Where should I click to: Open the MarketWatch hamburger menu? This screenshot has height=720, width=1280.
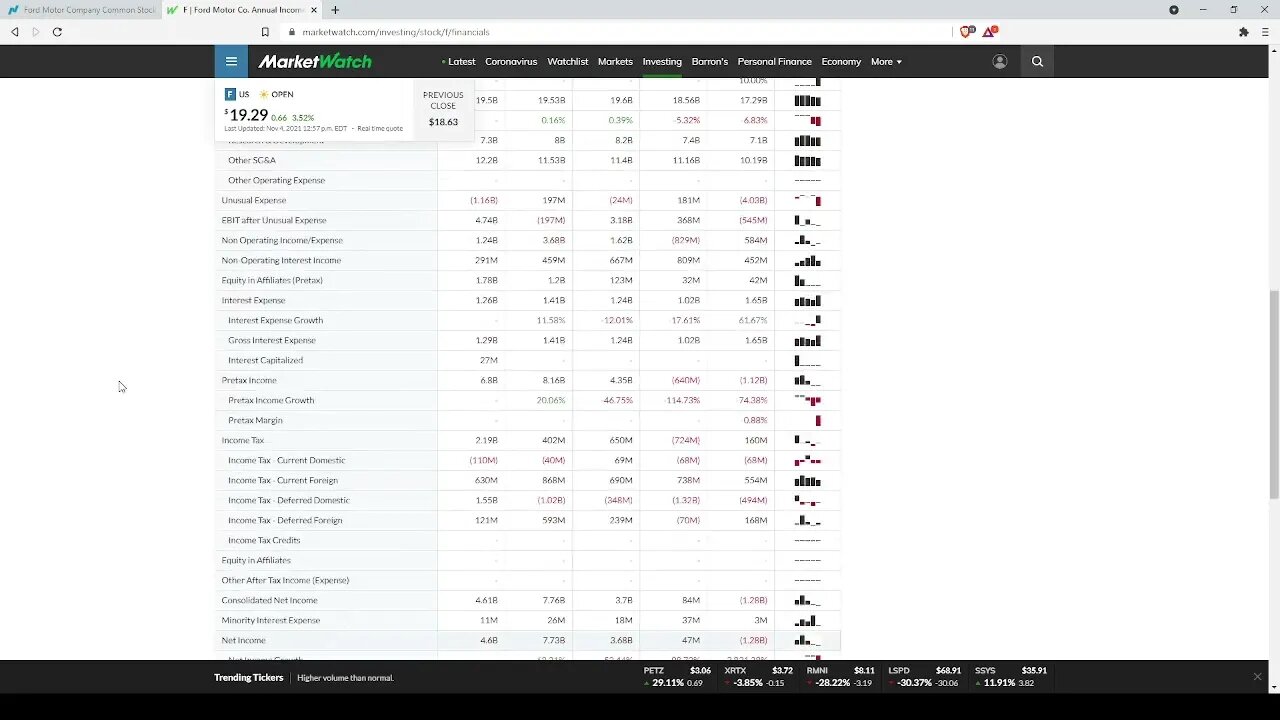click(231, 61)
